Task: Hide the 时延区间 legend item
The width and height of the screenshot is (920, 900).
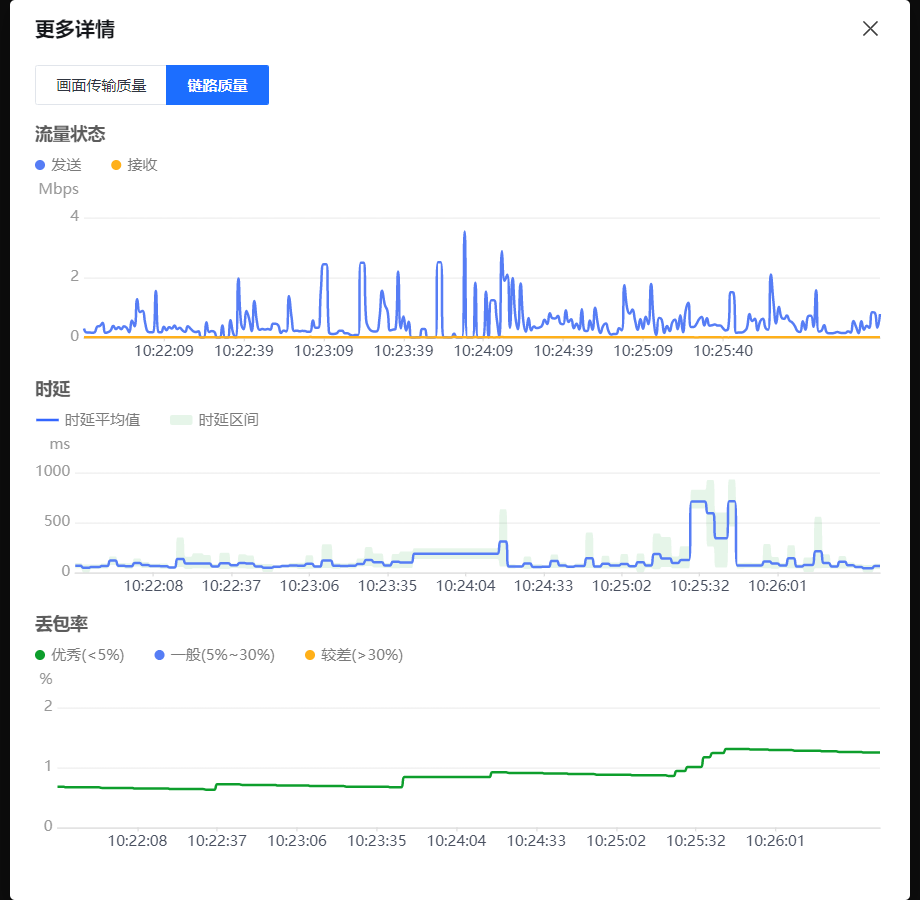Action: pyautogui.click(x=215, y=420)
